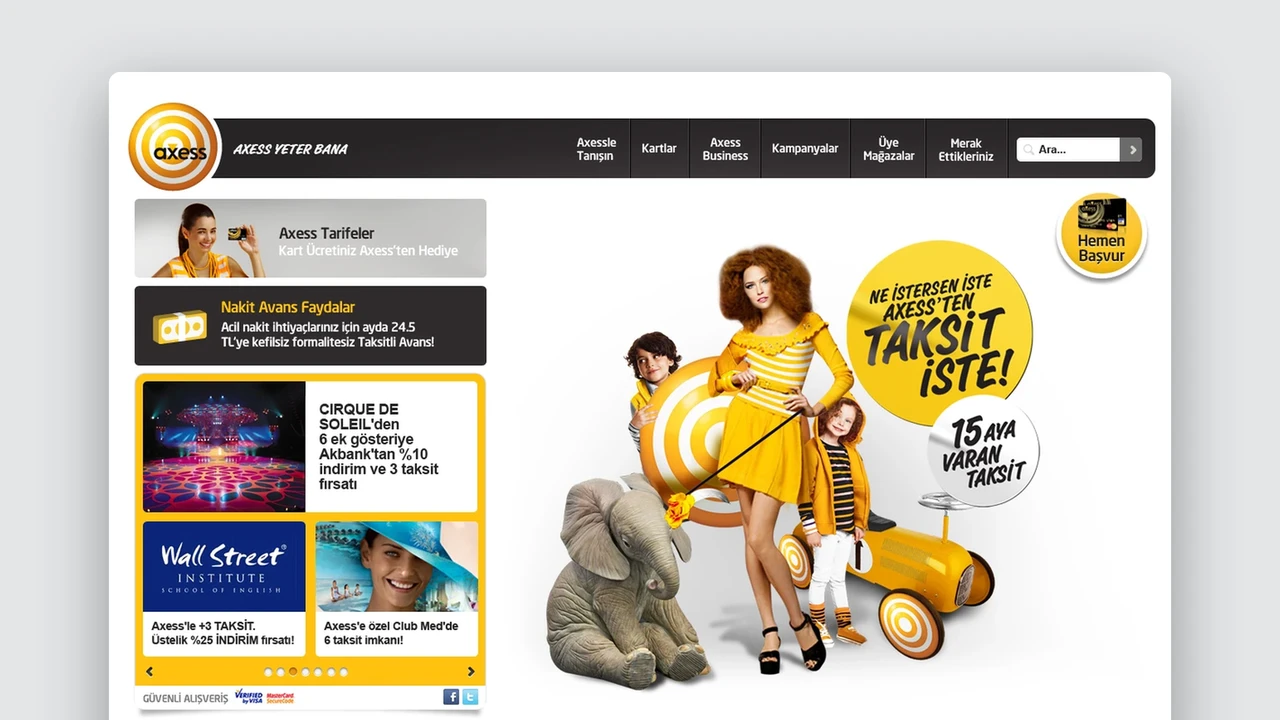Screen dimensions: 1280x720
Task: Open the Twitter page icon
Action: click(470, 697)
